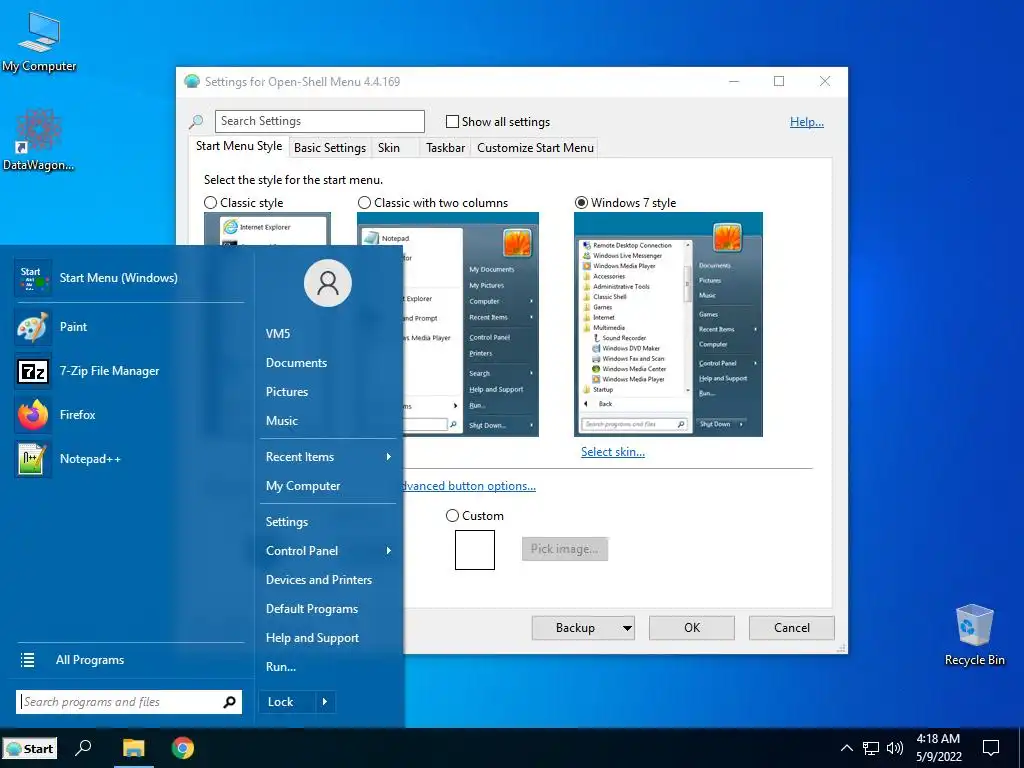Click the search magnifier in start menu
The height and width of the screenshot is (768, 1024).
[229, 702]
